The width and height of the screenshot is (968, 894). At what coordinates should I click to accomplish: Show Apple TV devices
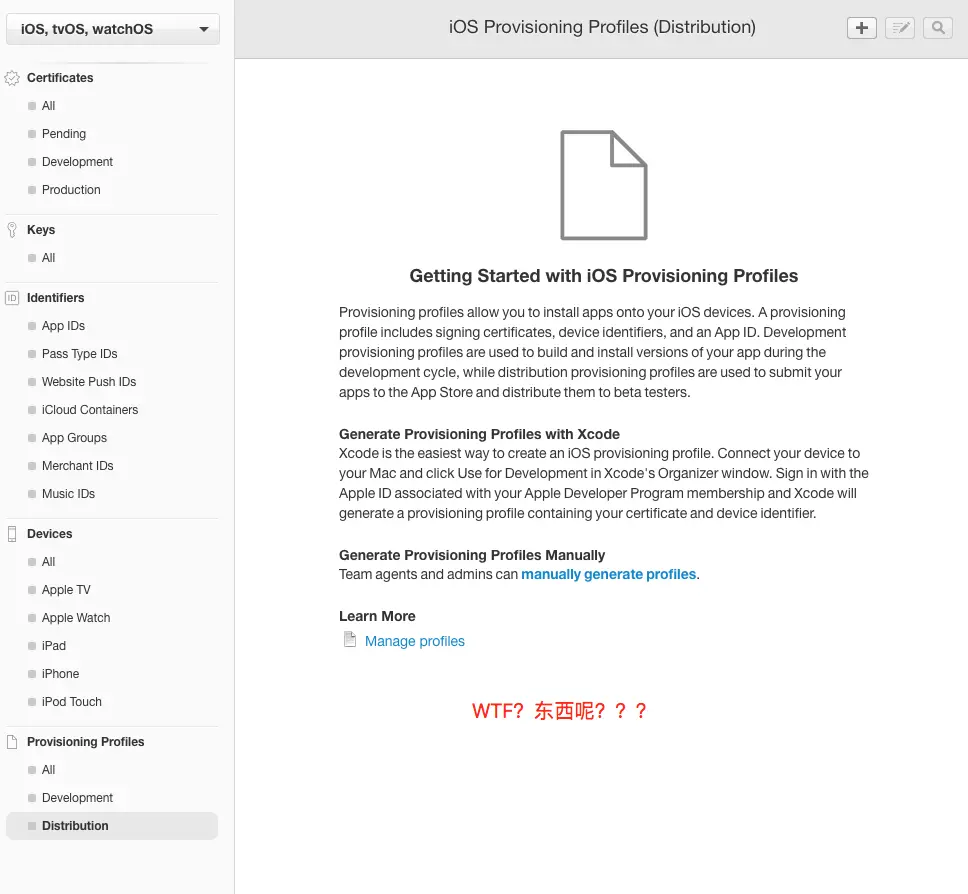point(66,590)
